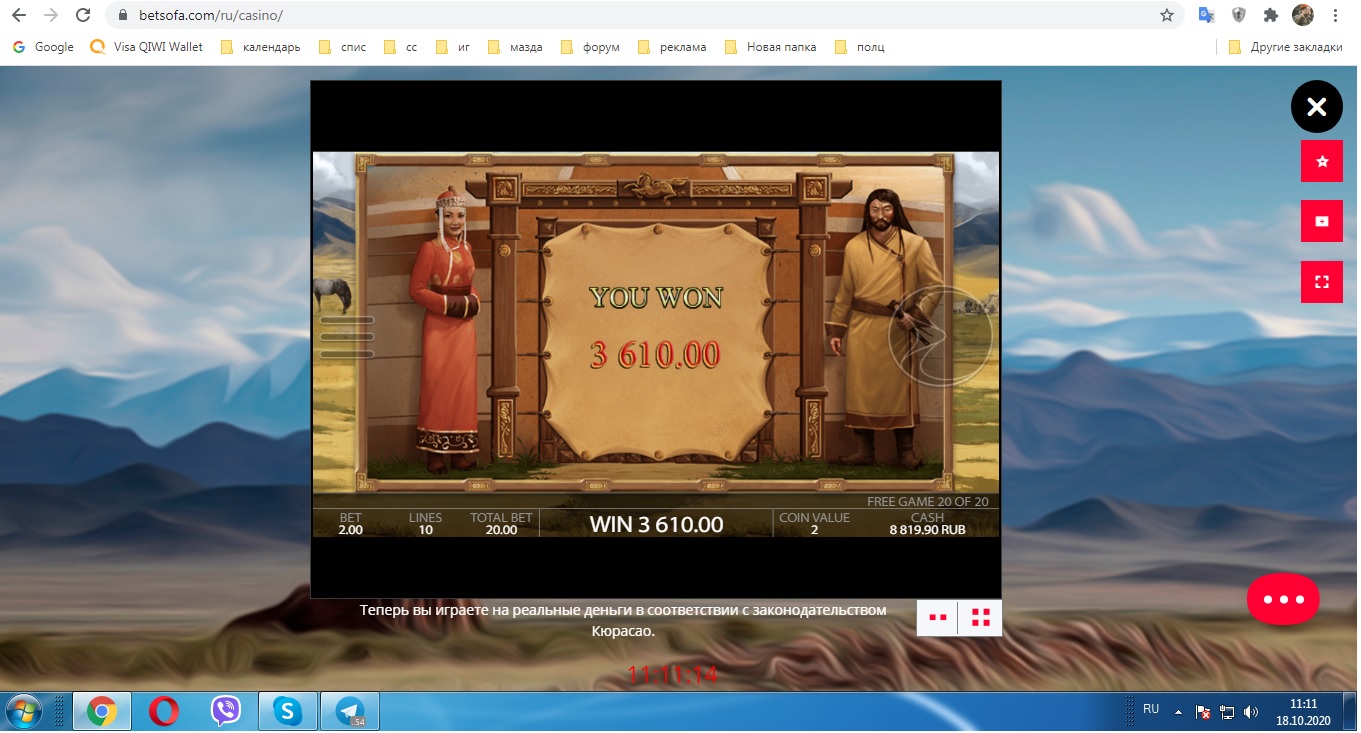Click the TOTAL BET 20.00 value
This screenshot has height=733, width=1361.
click(501, 530)
